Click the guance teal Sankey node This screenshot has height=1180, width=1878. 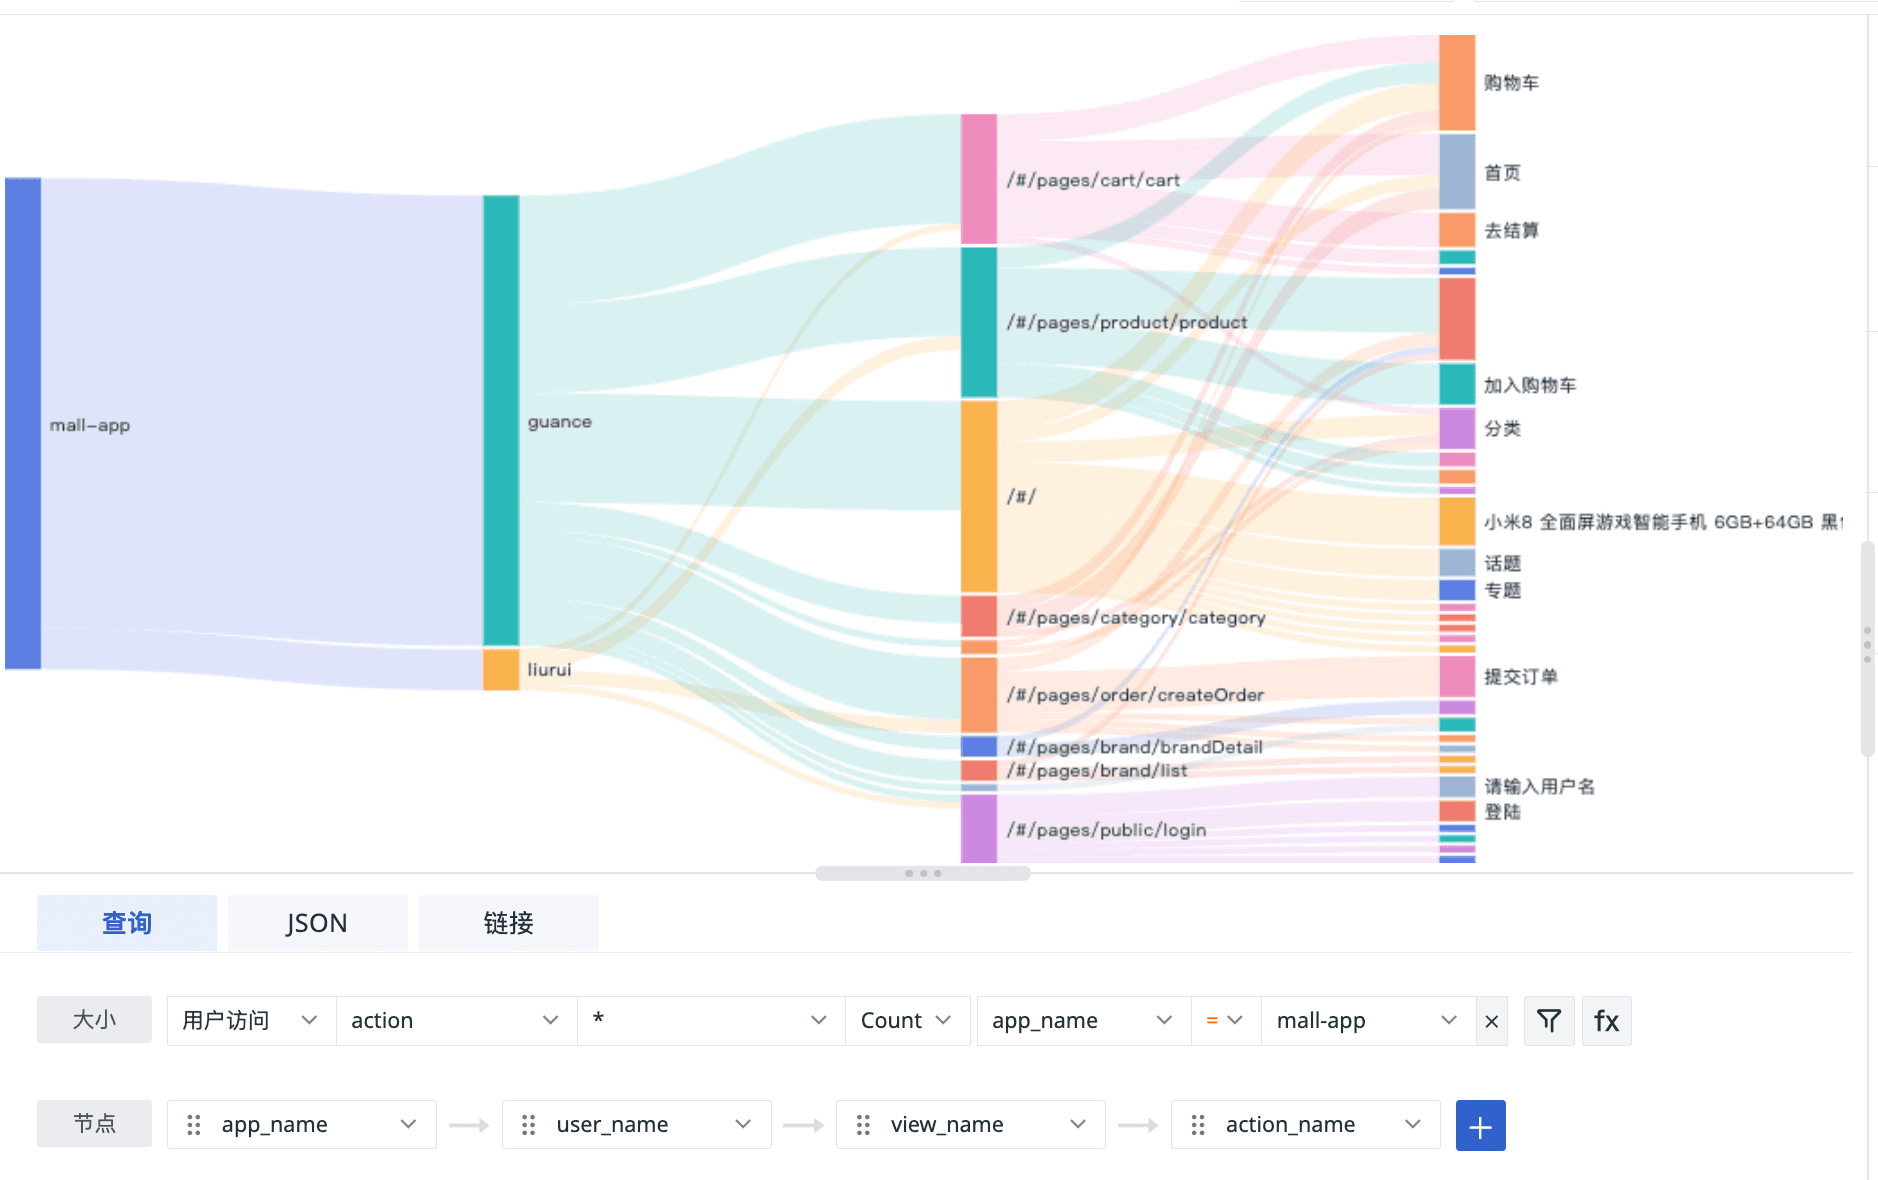pyautogui.click(x=501, y=420)
